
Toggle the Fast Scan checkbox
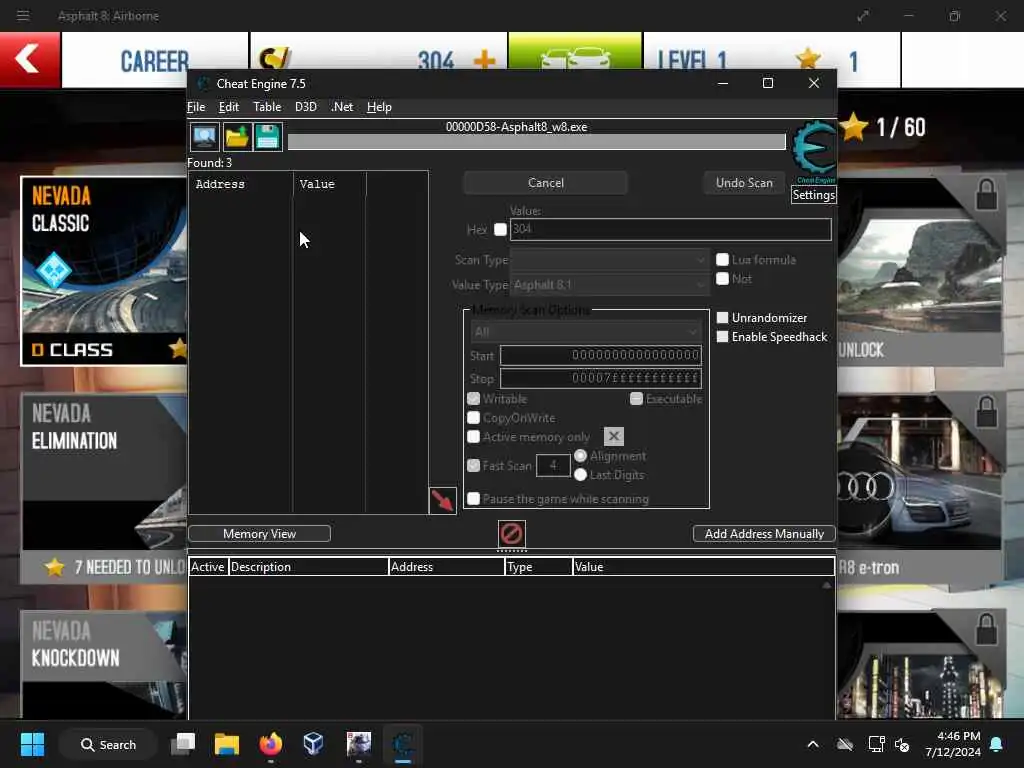473,466
